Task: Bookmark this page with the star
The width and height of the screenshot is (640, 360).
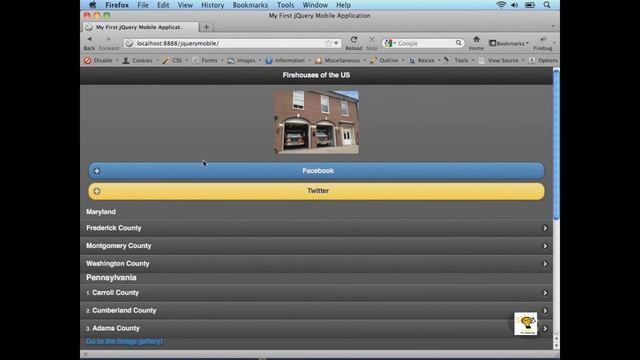Action: click(x=328, y=43)
